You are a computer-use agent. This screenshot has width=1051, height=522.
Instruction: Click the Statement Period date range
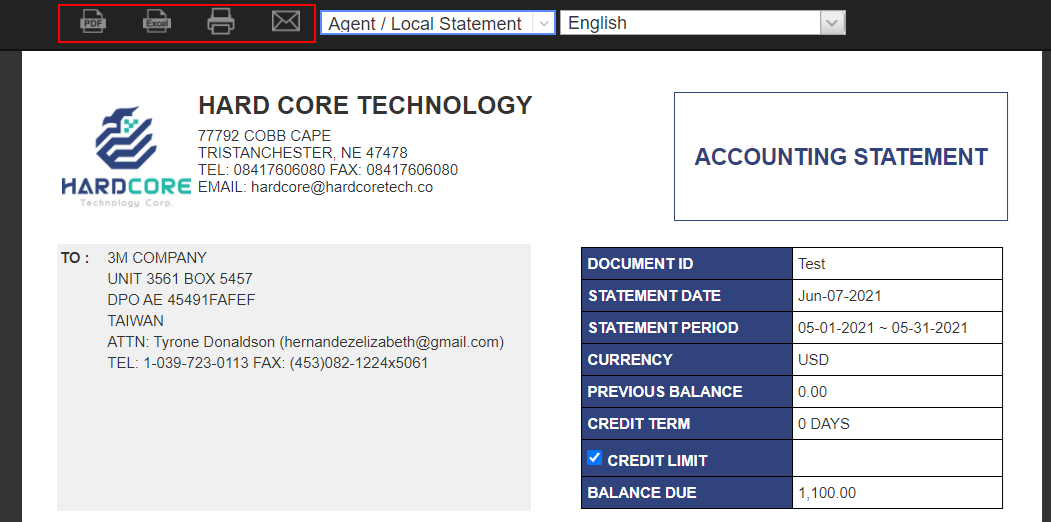[x=883, y=328]
